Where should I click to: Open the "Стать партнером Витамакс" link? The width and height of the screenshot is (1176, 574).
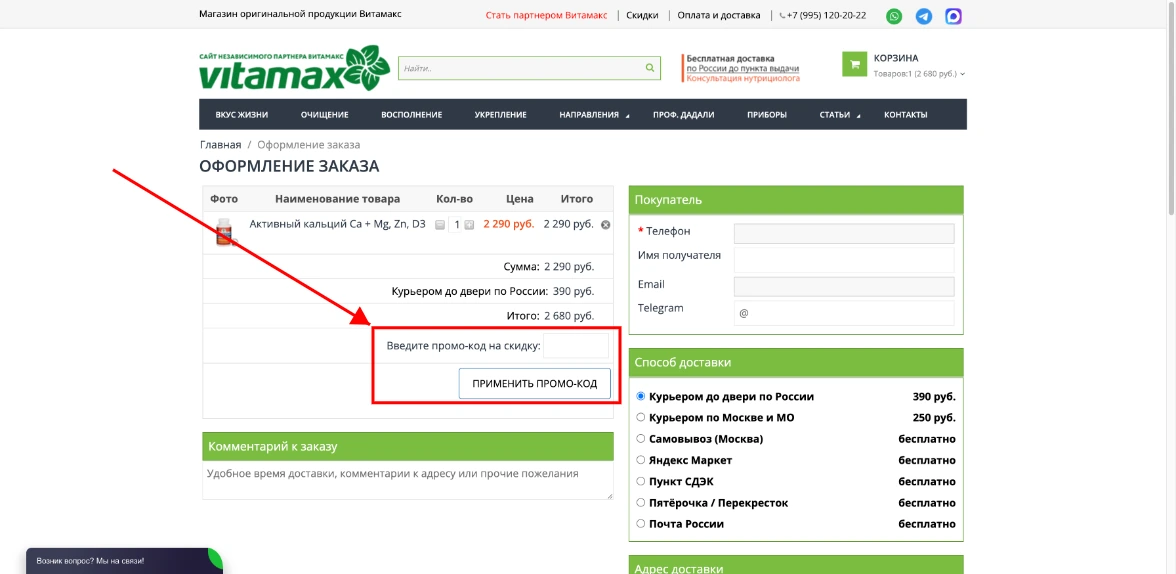click(546, 16)
